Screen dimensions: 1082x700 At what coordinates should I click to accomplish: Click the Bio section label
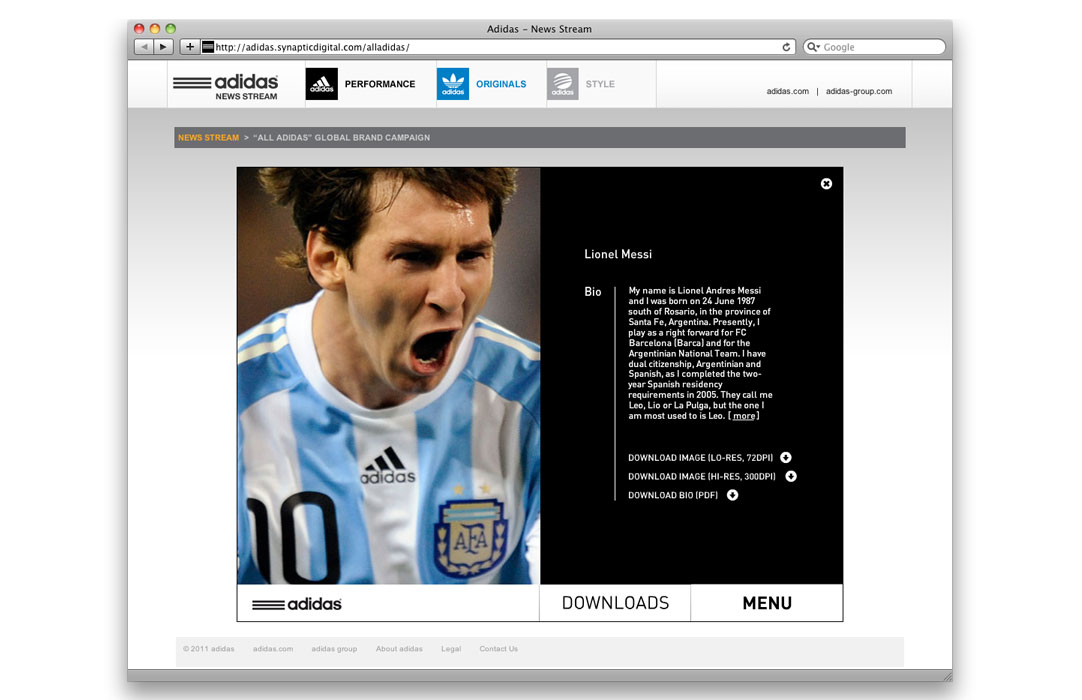point(593,292)
